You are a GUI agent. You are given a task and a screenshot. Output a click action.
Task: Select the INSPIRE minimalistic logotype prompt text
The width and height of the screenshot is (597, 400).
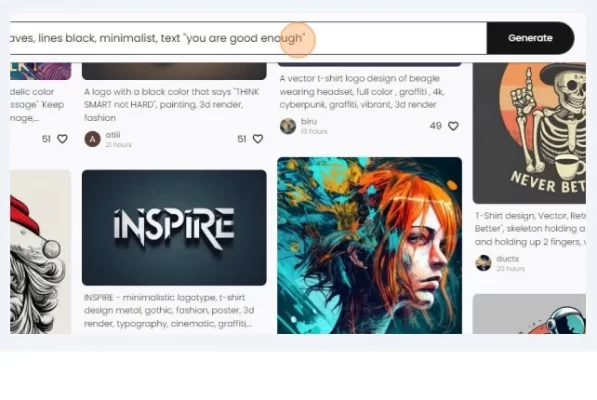click(x=169, y=311)
